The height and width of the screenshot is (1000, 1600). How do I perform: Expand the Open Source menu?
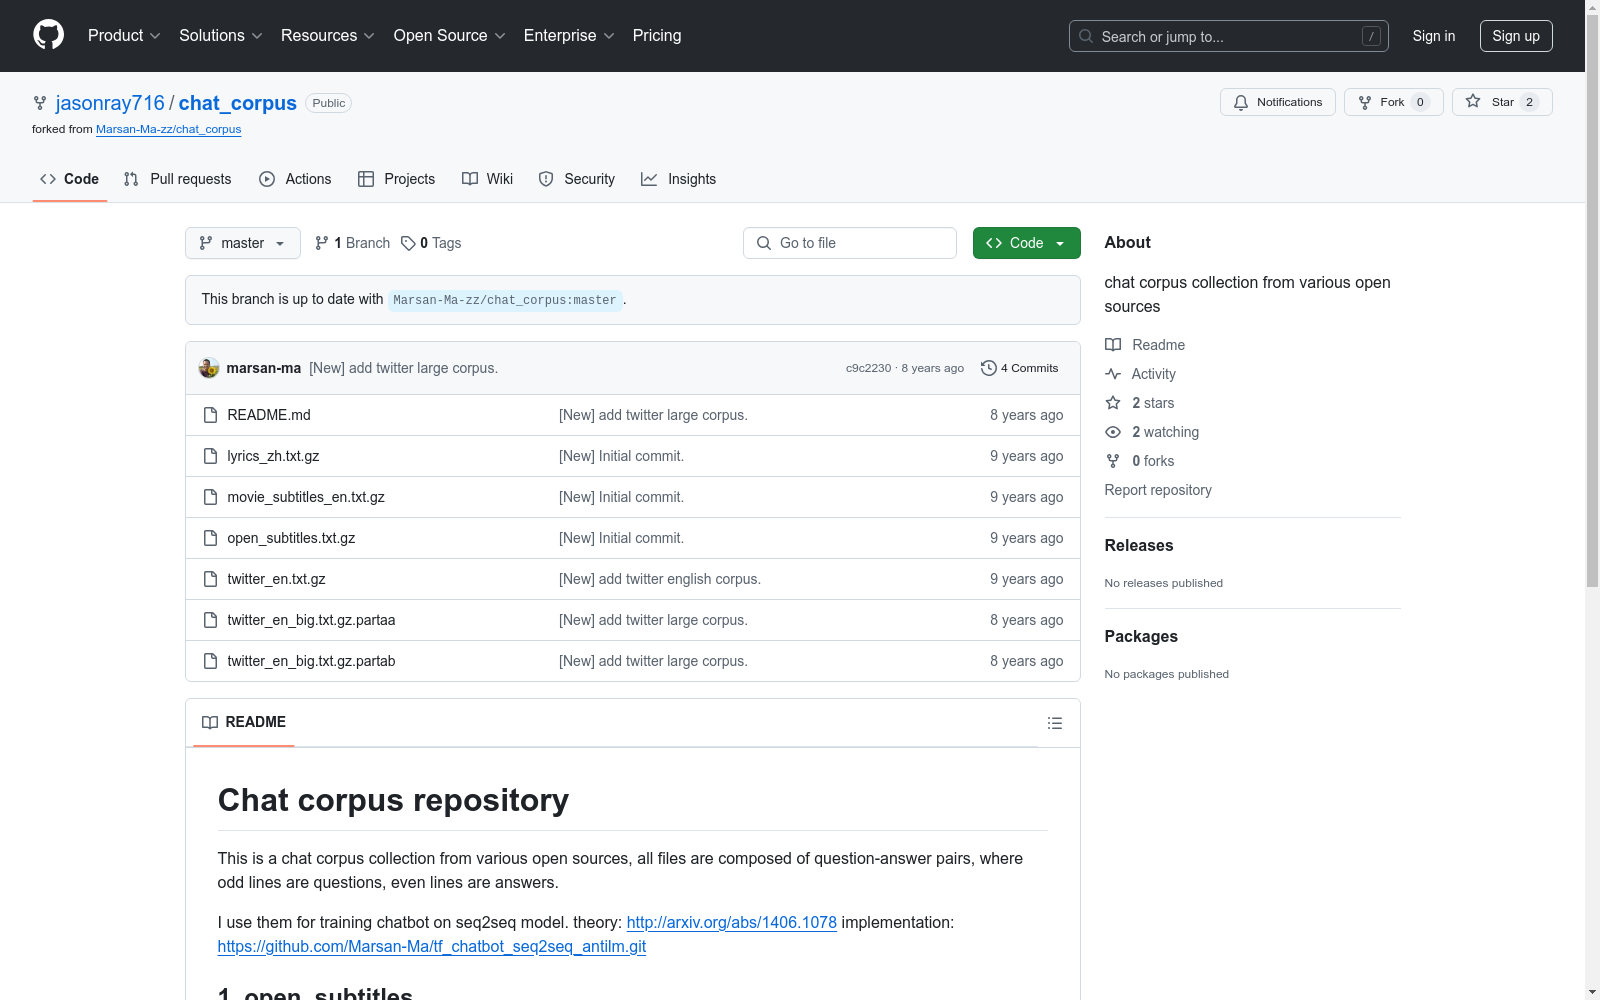click(x=450, y=36)
